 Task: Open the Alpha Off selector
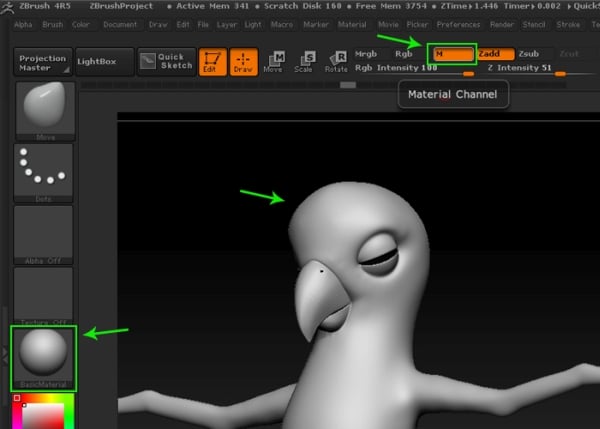click(x=43, y=233)
